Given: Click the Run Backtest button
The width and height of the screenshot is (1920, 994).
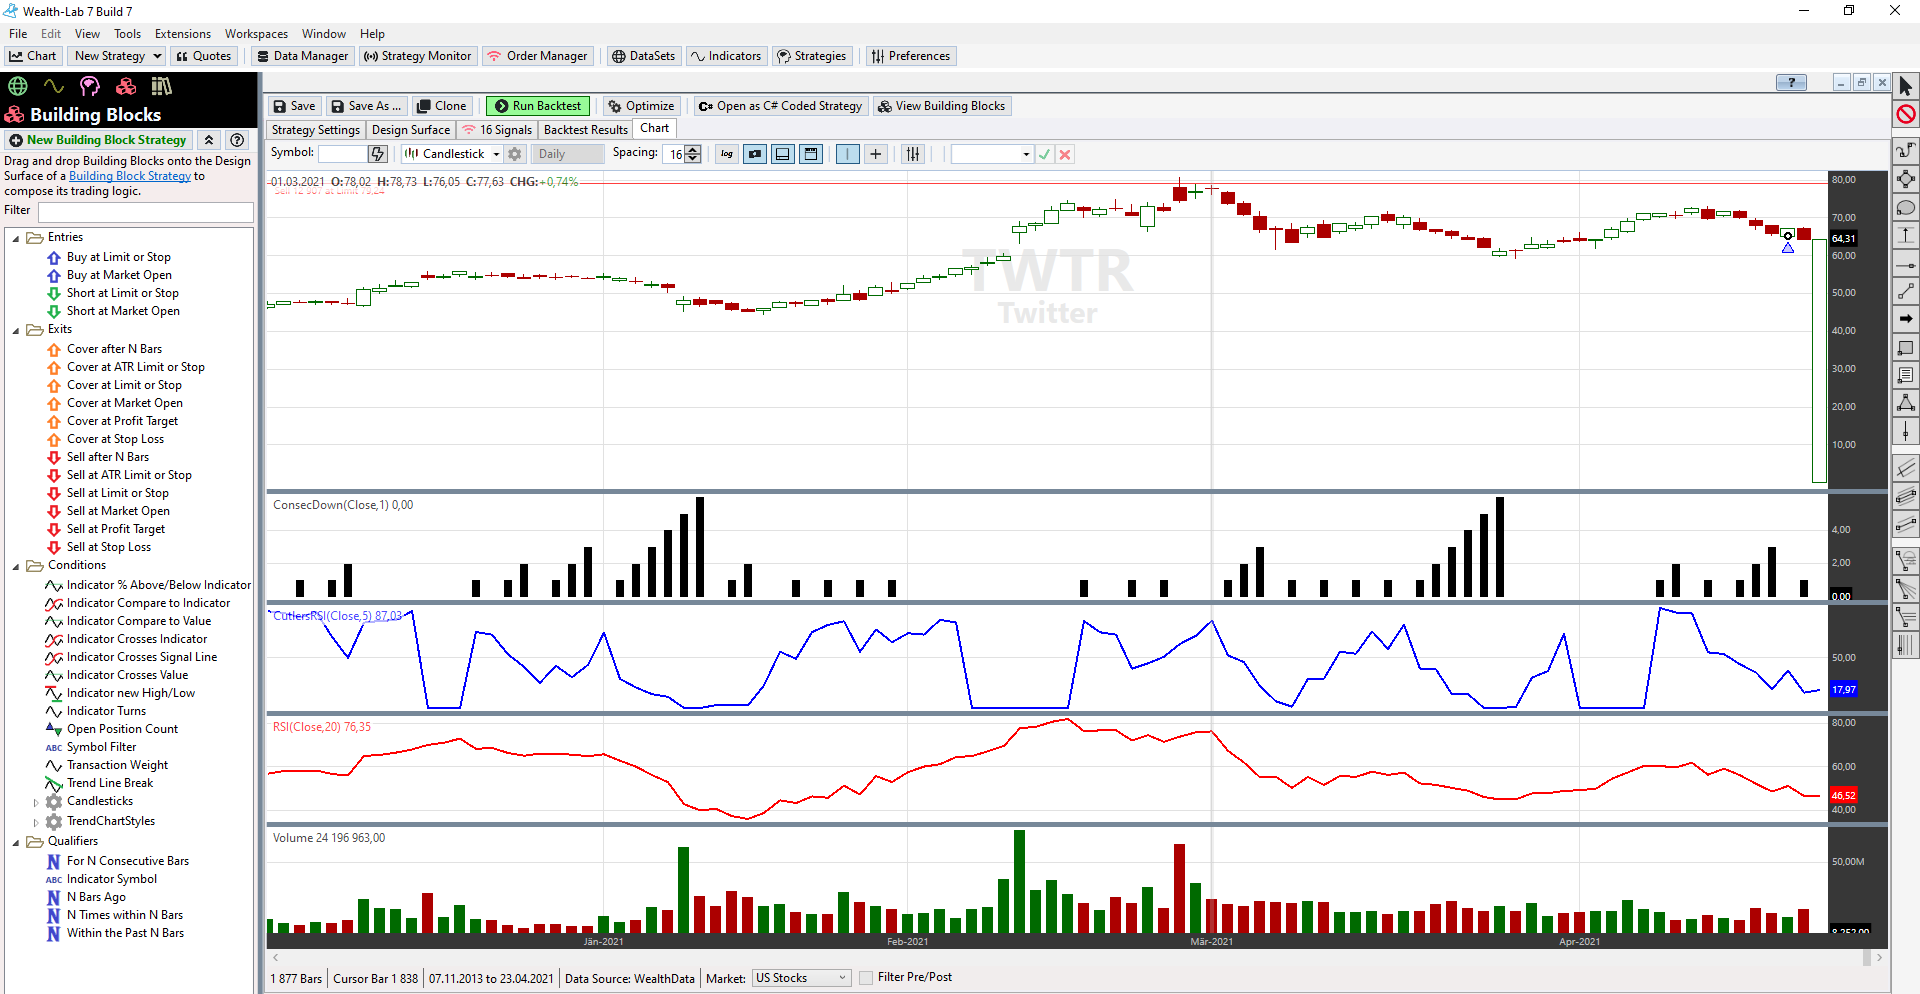Looking at the screenshot, I should point(537,106).
